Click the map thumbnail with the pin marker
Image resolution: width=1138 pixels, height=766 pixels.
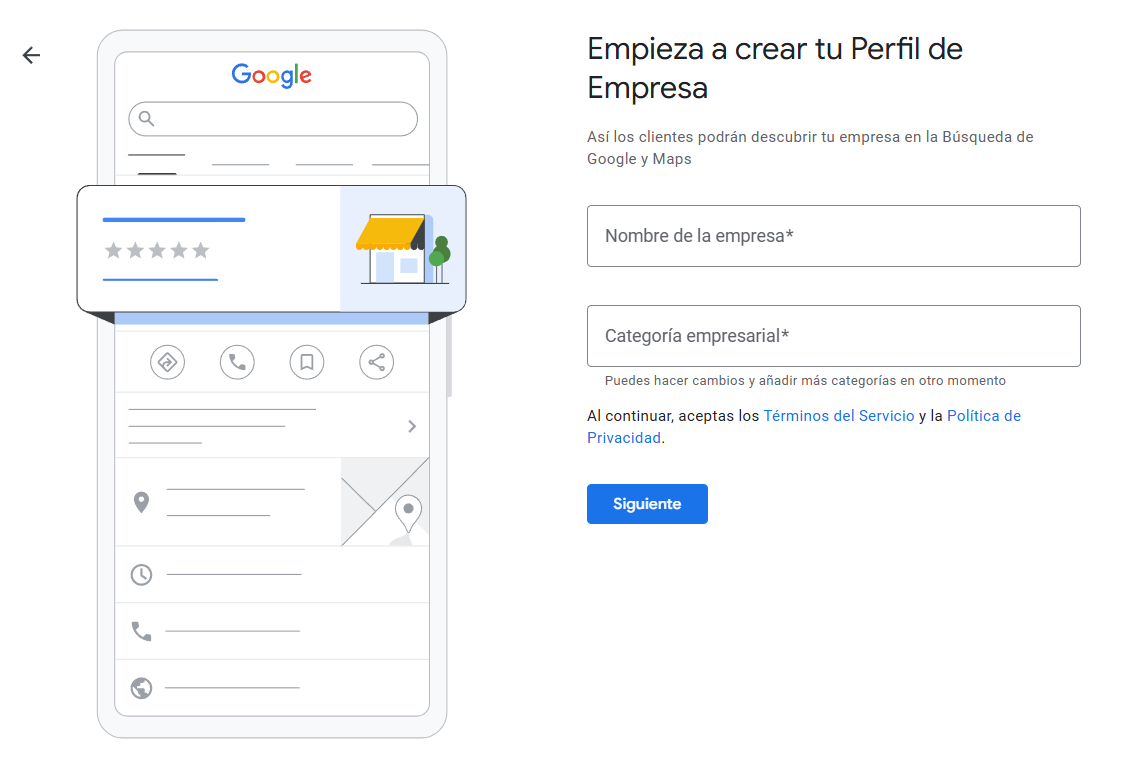click(x=385, y=502)
